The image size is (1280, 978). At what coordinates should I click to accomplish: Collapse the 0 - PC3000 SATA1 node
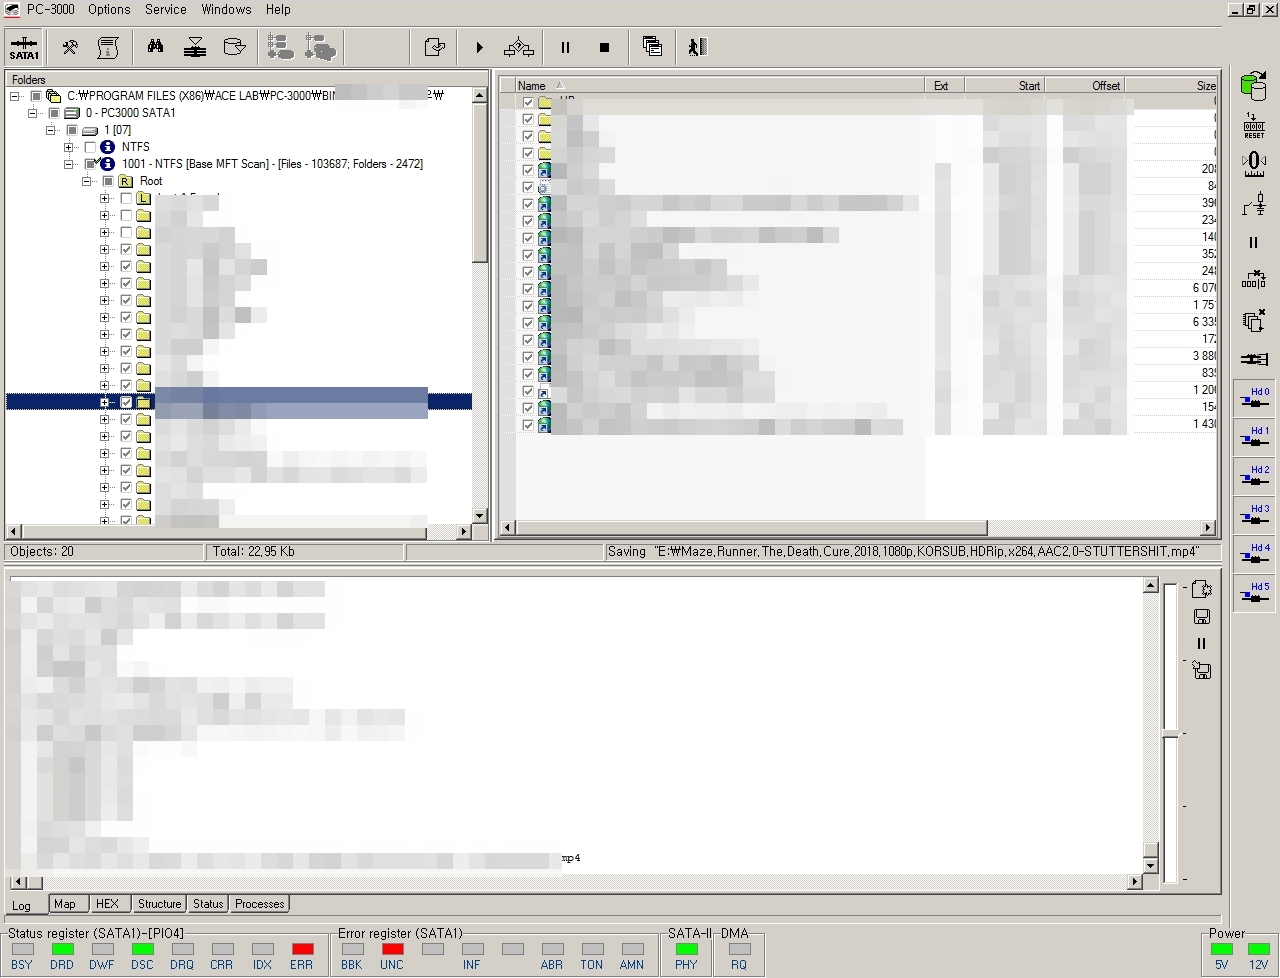pyautogui.click(x=33, y=113)
